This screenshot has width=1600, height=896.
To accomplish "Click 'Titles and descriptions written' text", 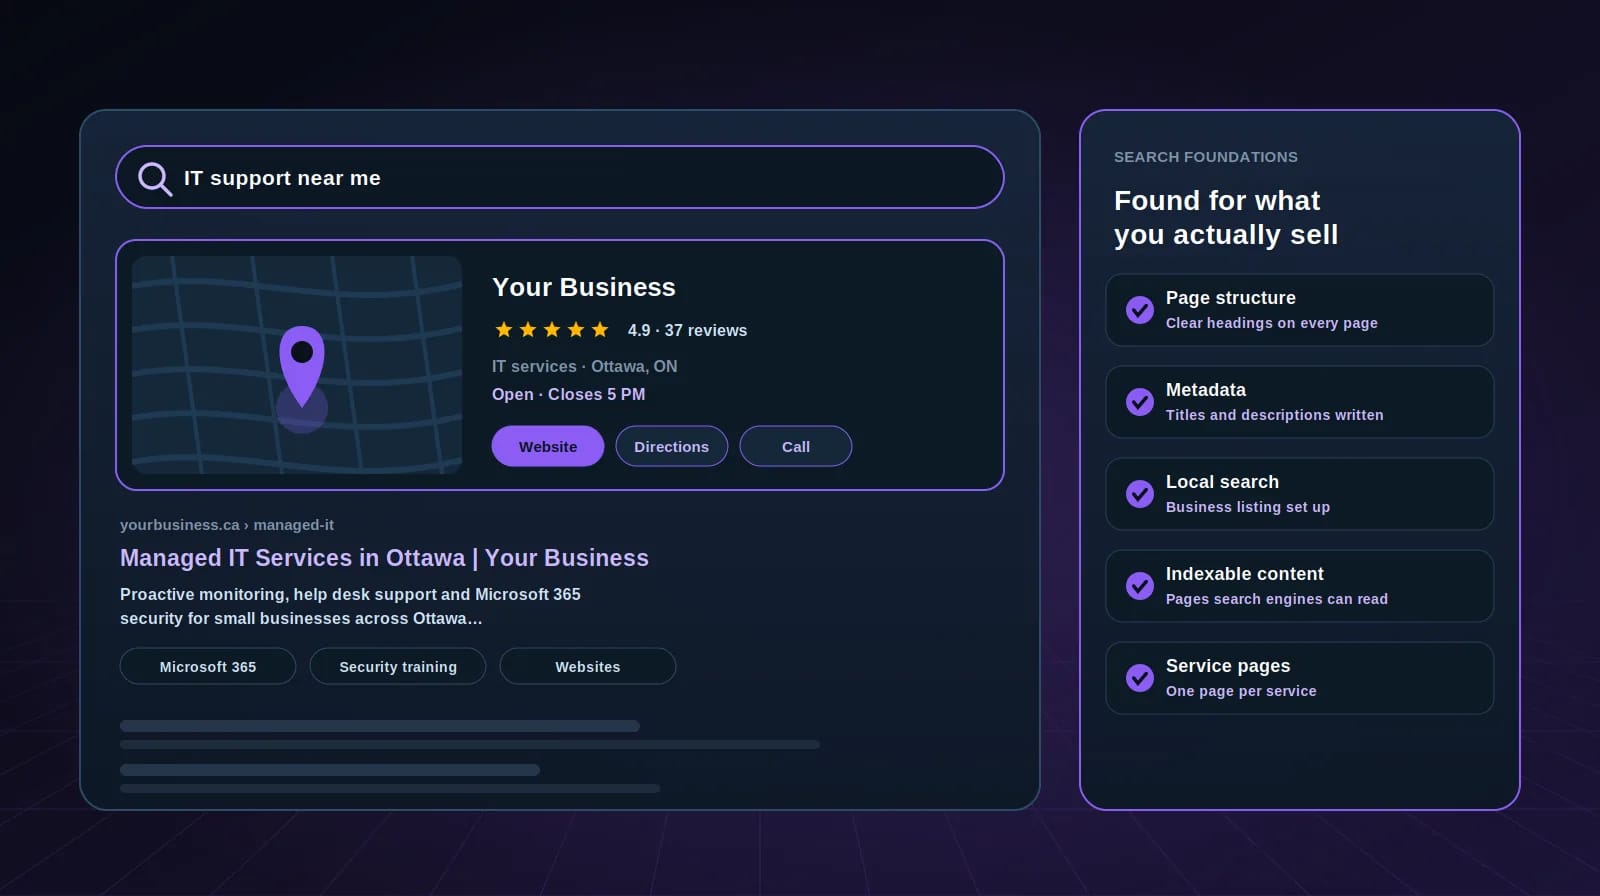I will (1275, 415).
